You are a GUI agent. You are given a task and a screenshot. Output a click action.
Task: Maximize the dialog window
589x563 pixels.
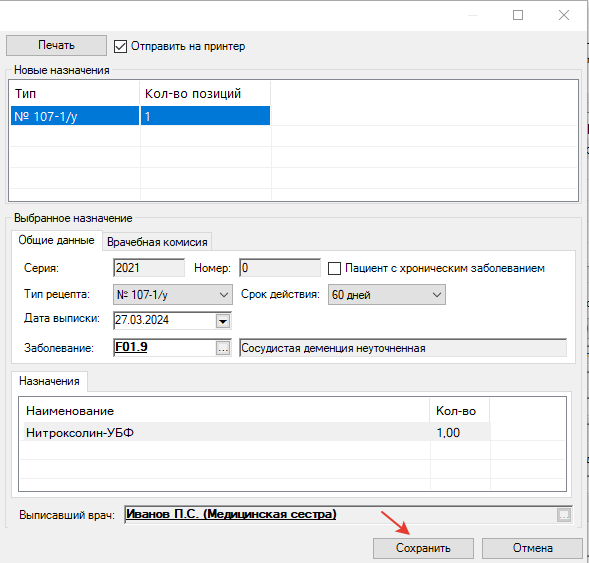[x=518, y=15]
